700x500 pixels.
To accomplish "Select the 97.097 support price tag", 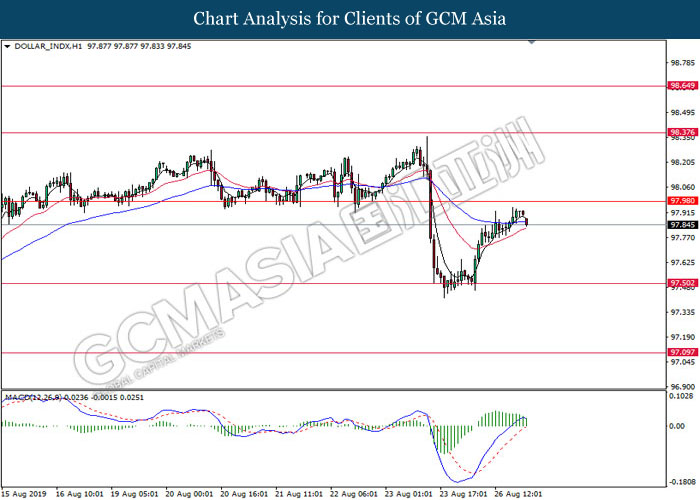I will [x=682, y=352].
